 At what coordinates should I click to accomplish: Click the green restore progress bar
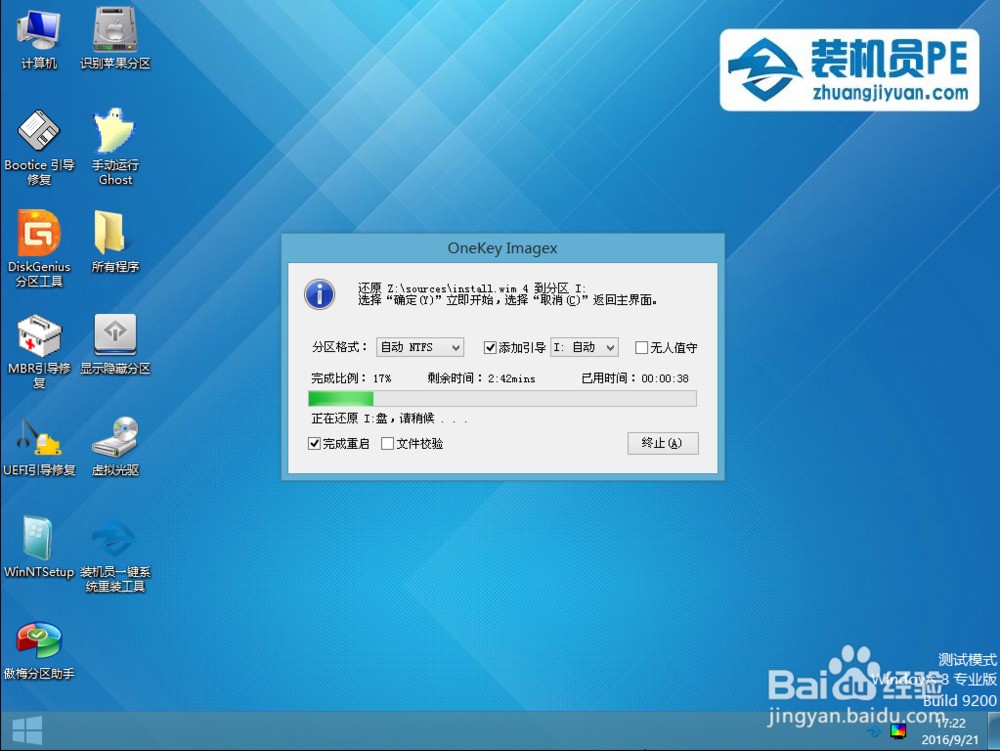pyautogui.click(x=502, y=398)
